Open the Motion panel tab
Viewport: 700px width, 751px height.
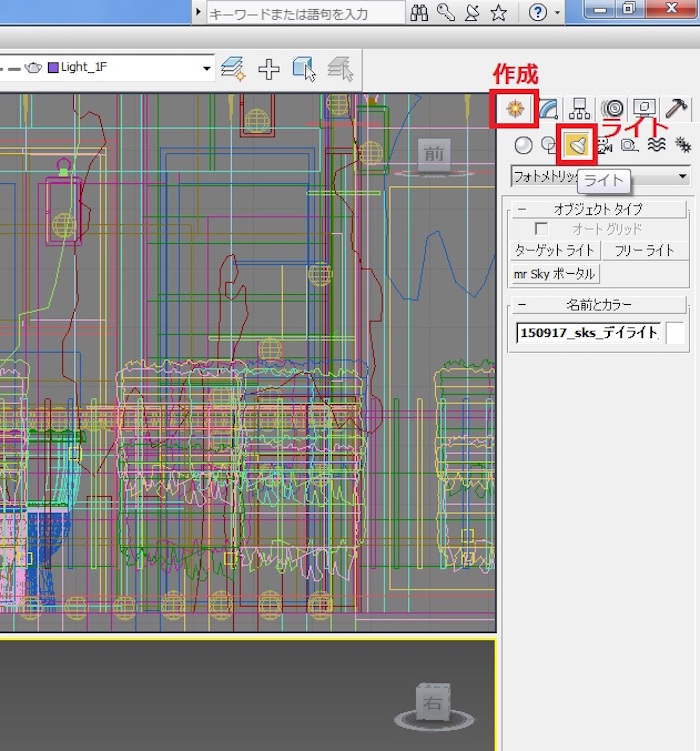click(x=612, y=108)
